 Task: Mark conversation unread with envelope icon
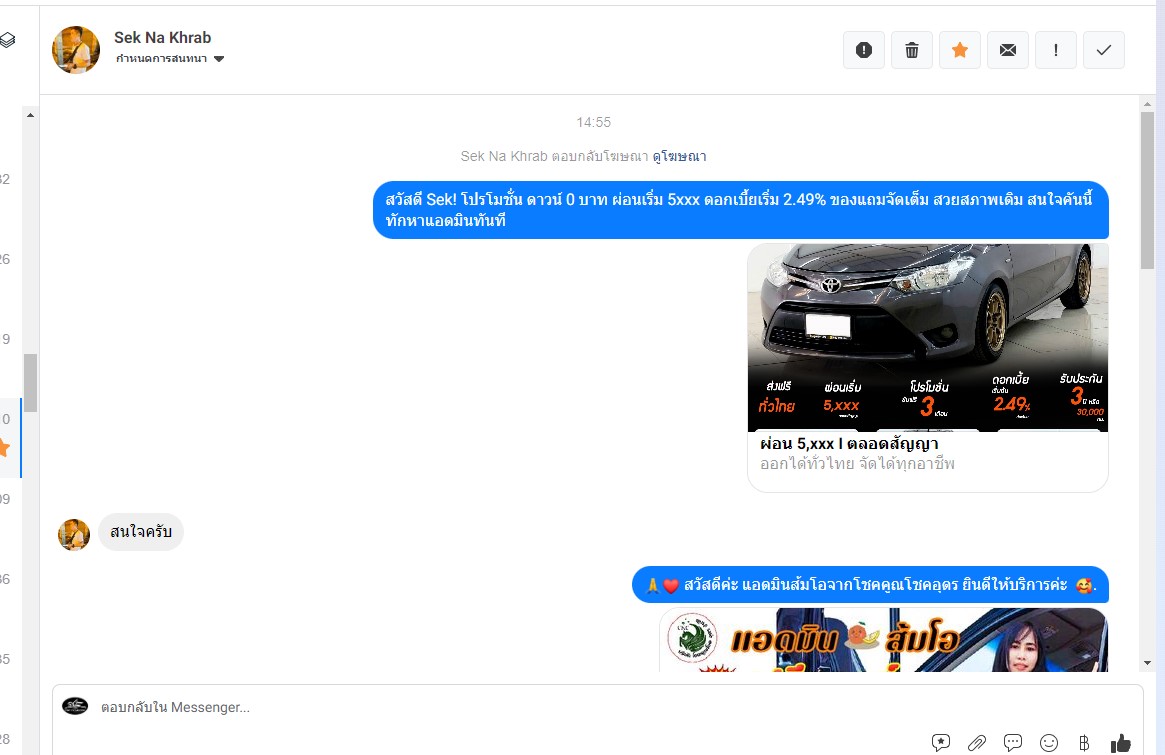click(1008, 50)
